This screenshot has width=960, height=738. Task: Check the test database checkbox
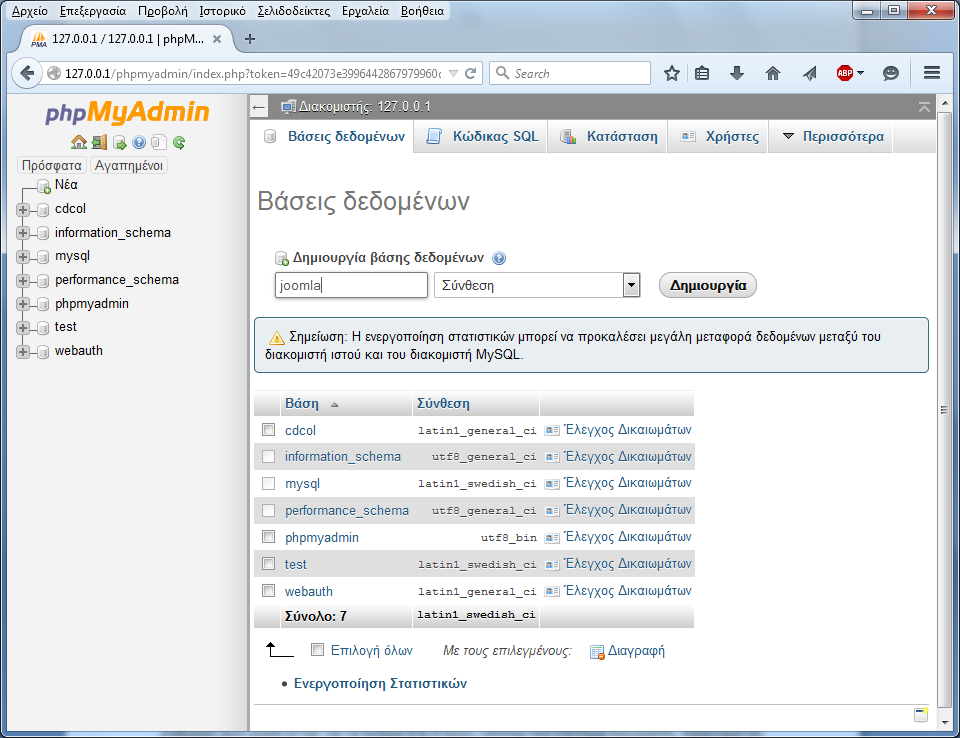point(268,563)
